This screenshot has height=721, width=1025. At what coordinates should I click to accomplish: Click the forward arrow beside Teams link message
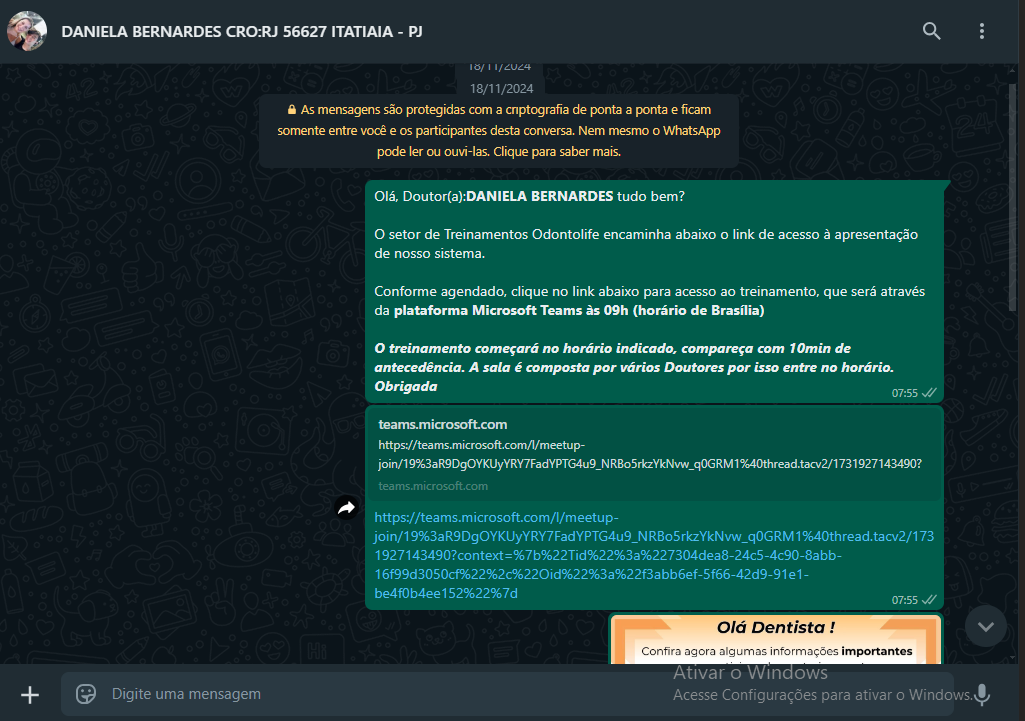(x=346, y=507)
